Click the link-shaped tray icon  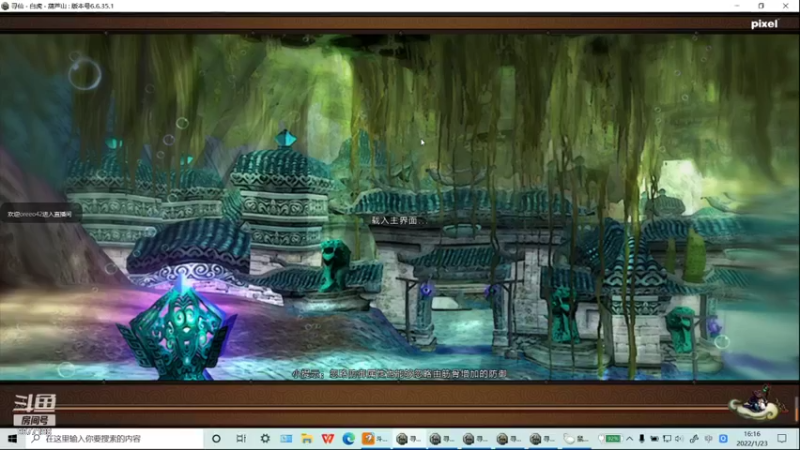[x=694, y=439]
